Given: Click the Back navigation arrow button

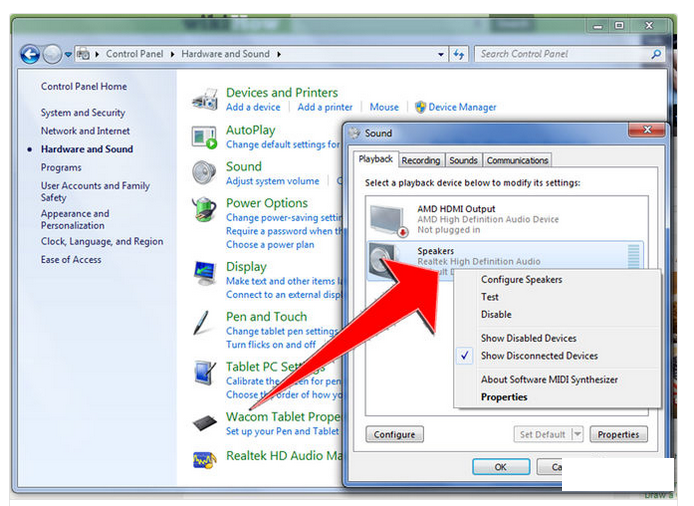Looking at the screenshot, I should 29,54.
